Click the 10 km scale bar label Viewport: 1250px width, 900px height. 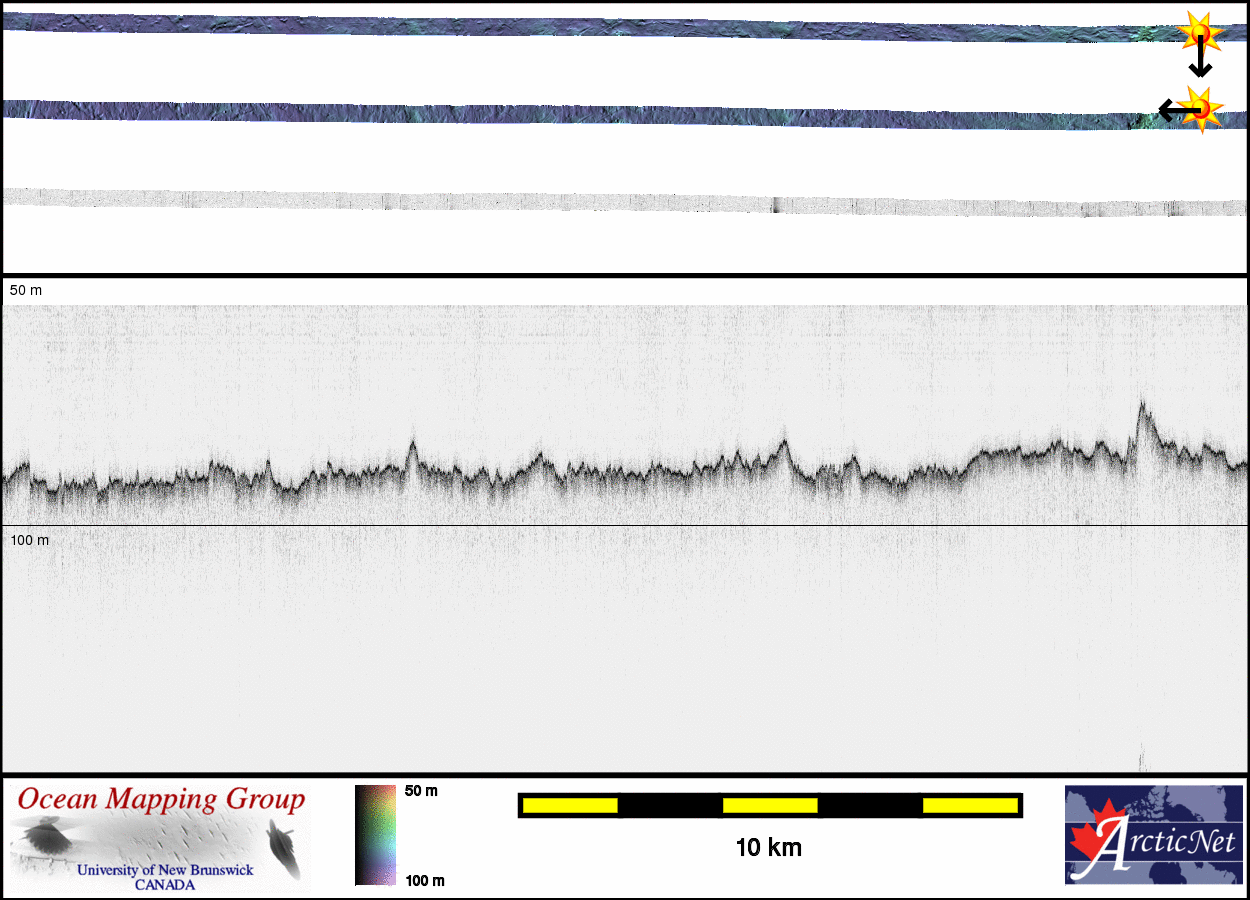(x=768, y=848)
